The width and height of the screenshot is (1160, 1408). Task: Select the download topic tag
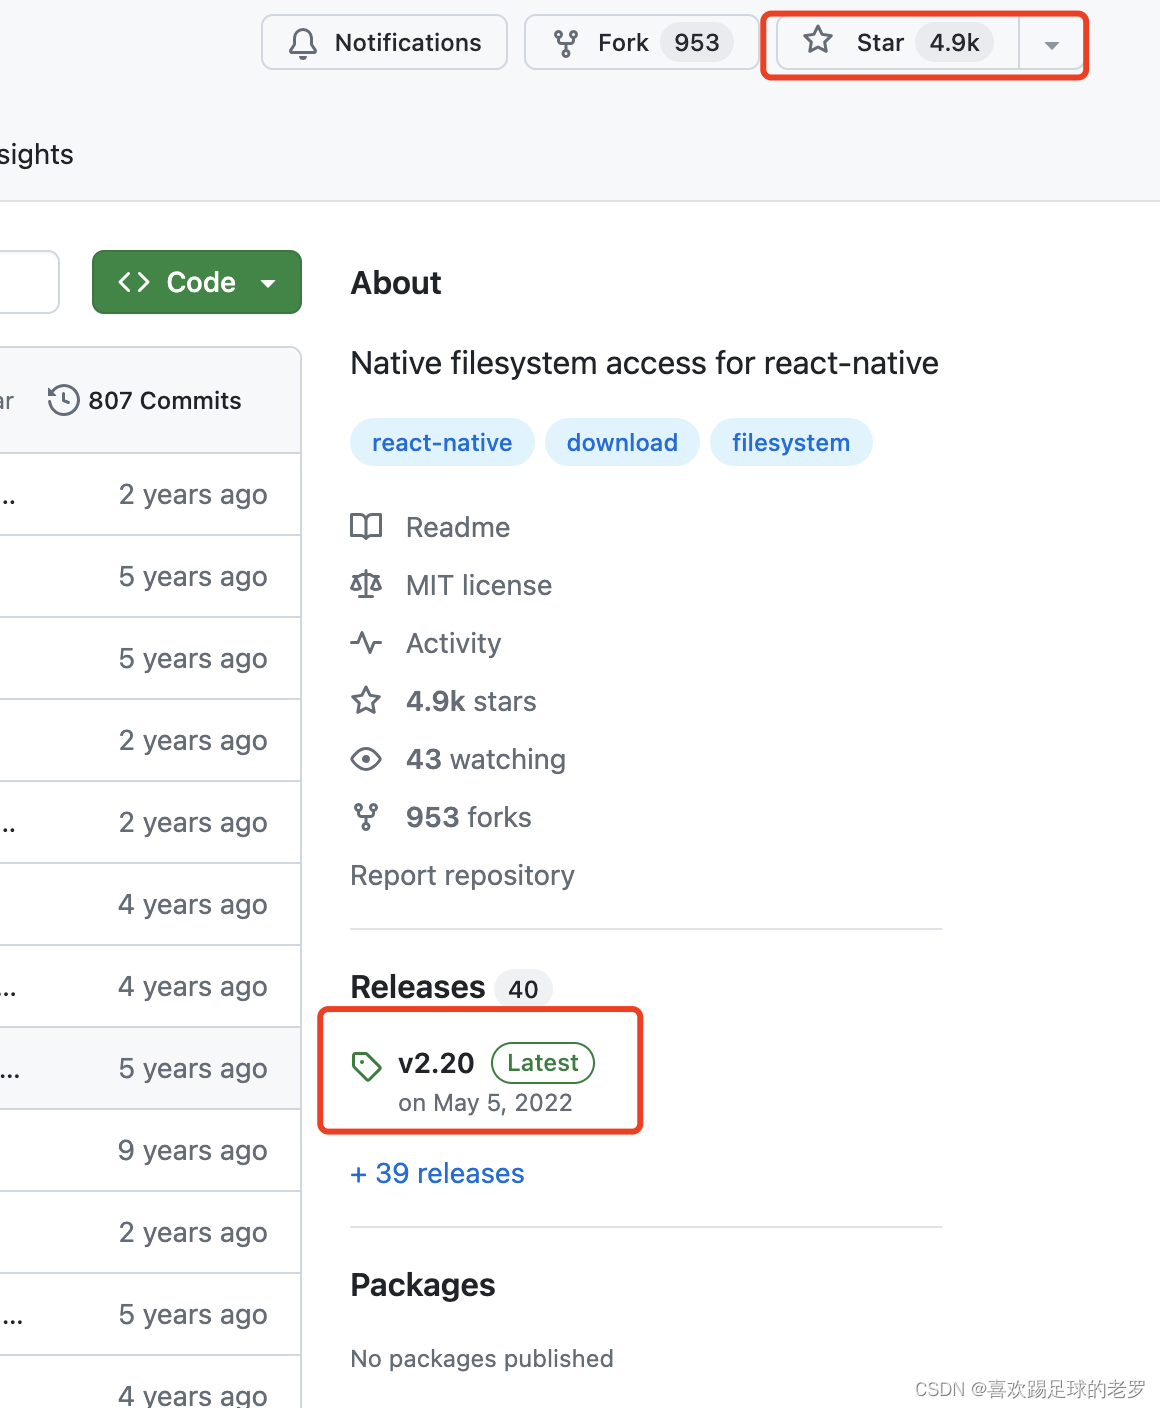(622, 442)
